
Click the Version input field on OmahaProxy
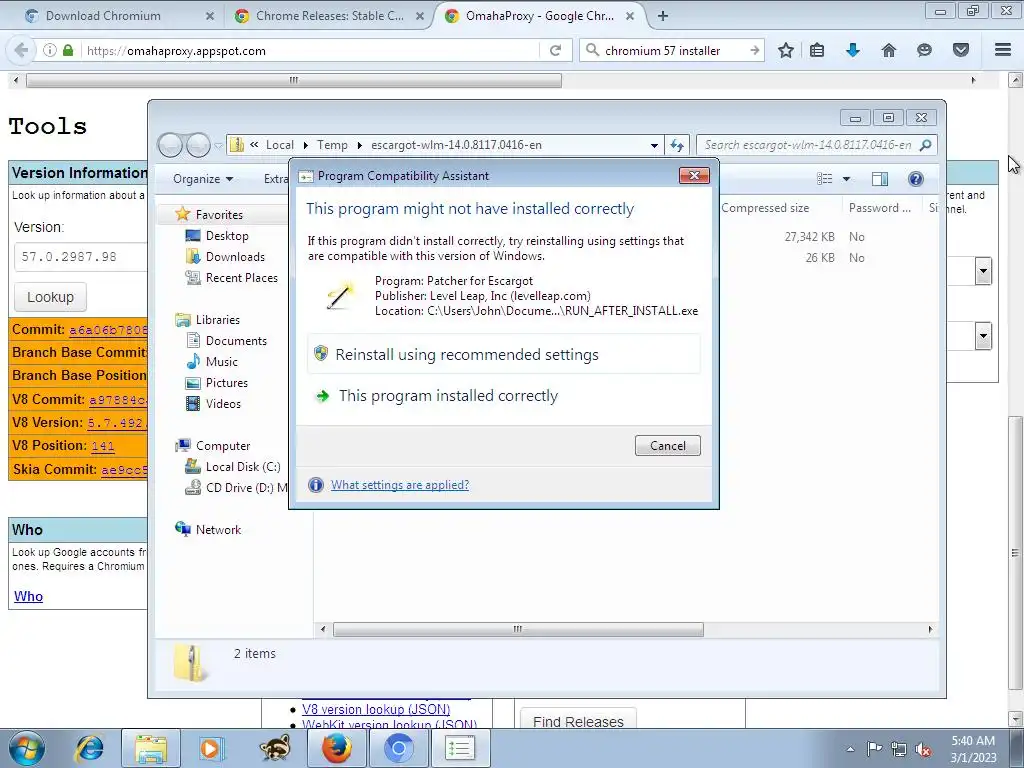tap(80, 257)
